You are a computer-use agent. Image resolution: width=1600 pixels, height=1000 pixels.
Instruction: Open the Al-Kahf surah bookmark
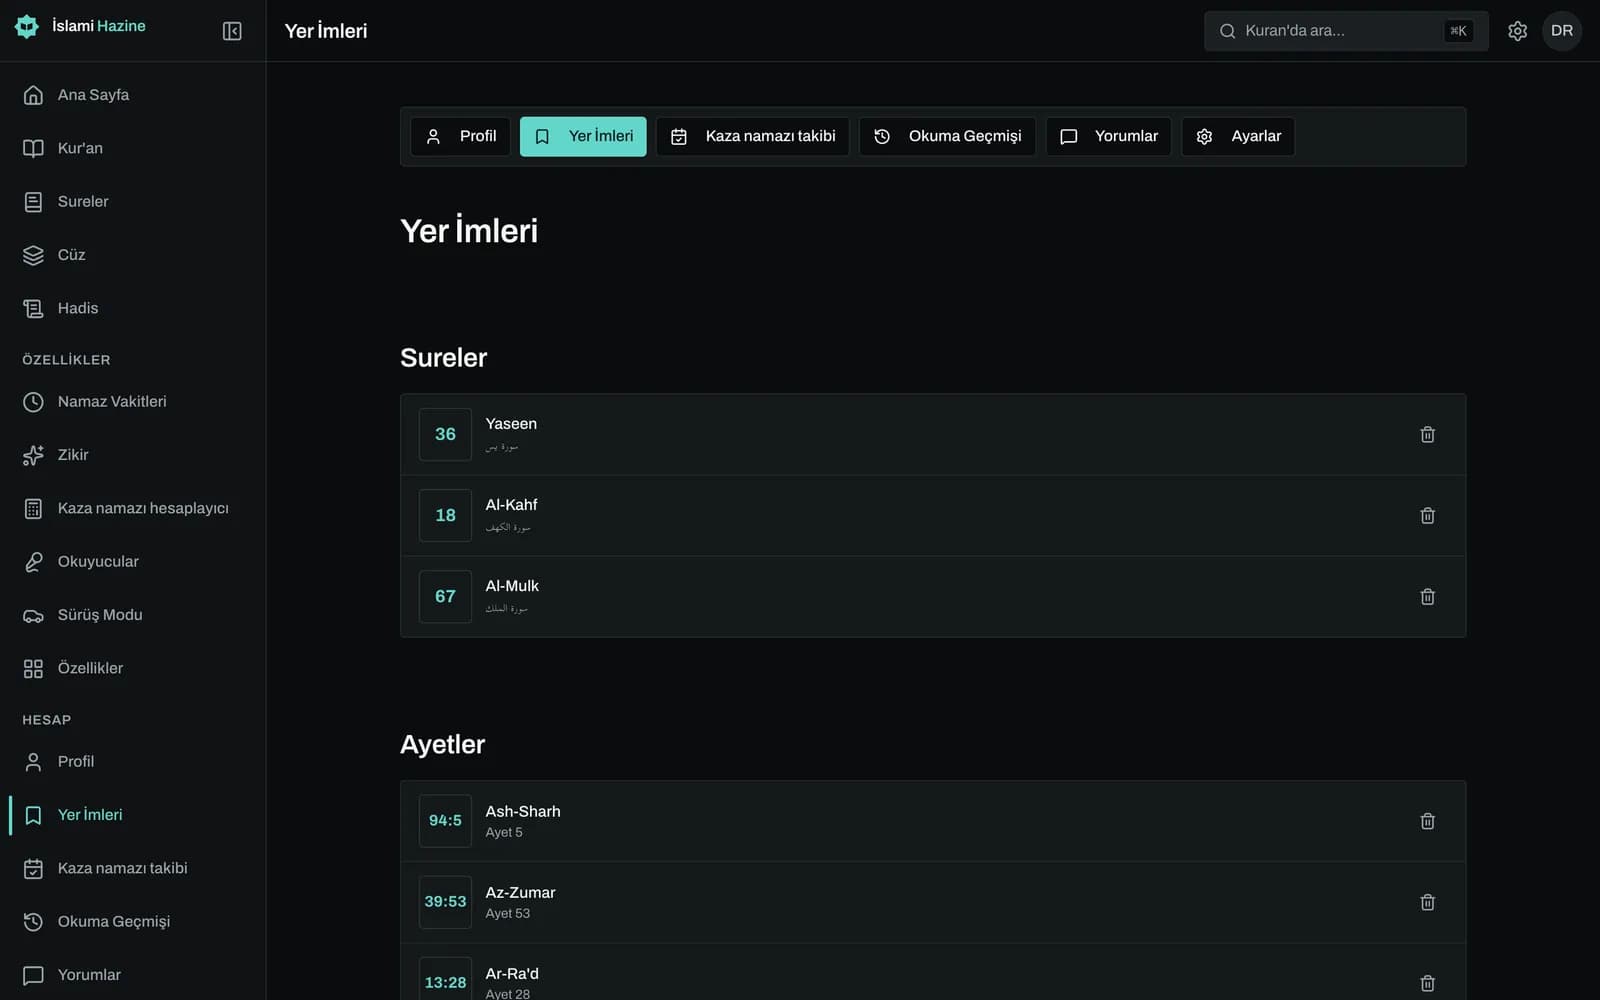[x=933, y=515]
